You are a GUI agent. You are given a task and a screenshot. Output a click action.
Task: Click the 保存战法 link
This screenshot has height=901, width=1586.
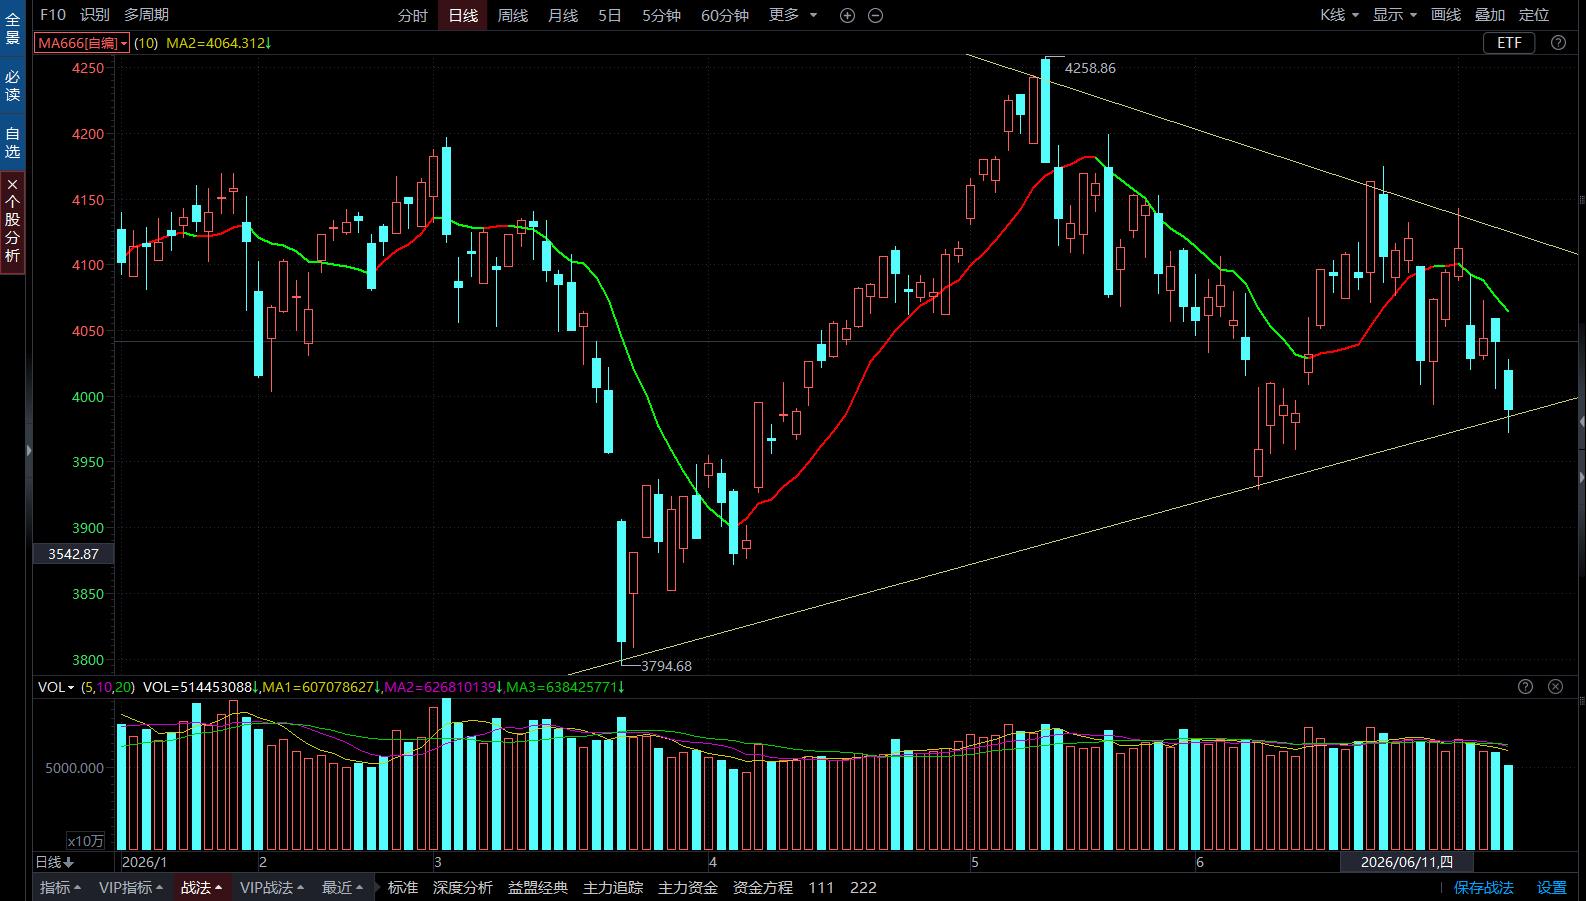pos(1483,887)
